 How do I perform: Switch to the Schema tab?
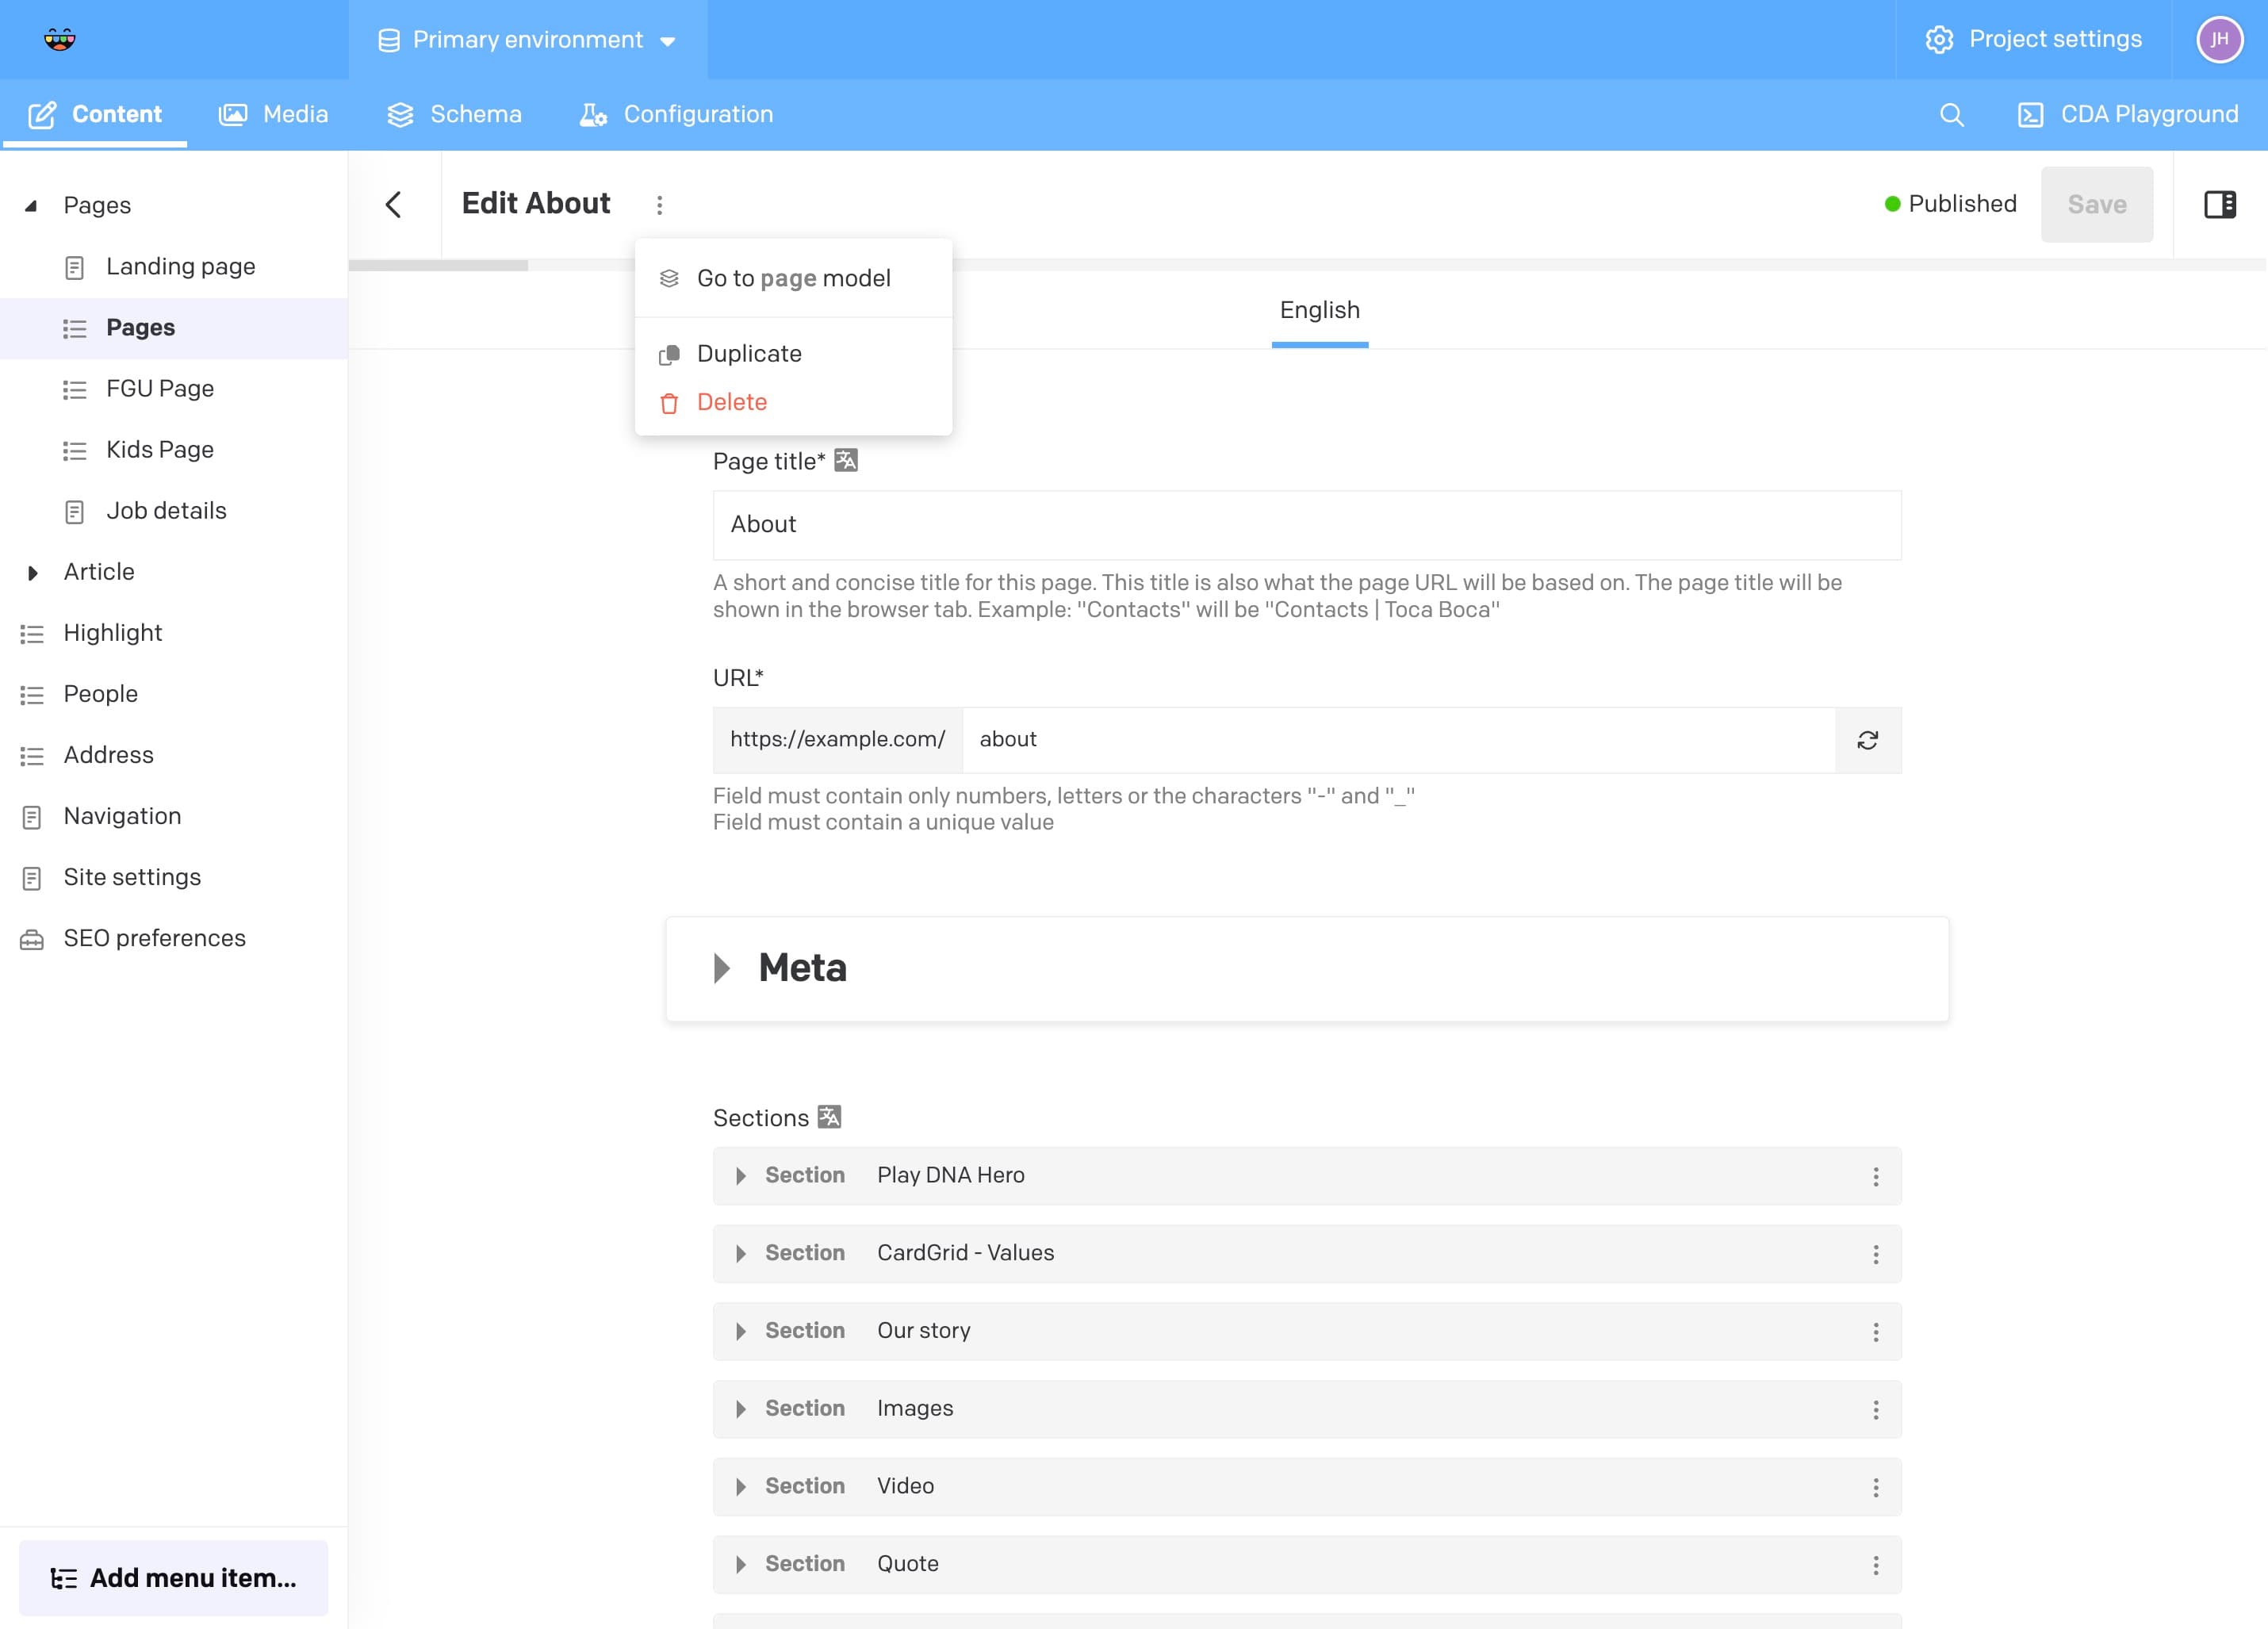pos(454,115)
